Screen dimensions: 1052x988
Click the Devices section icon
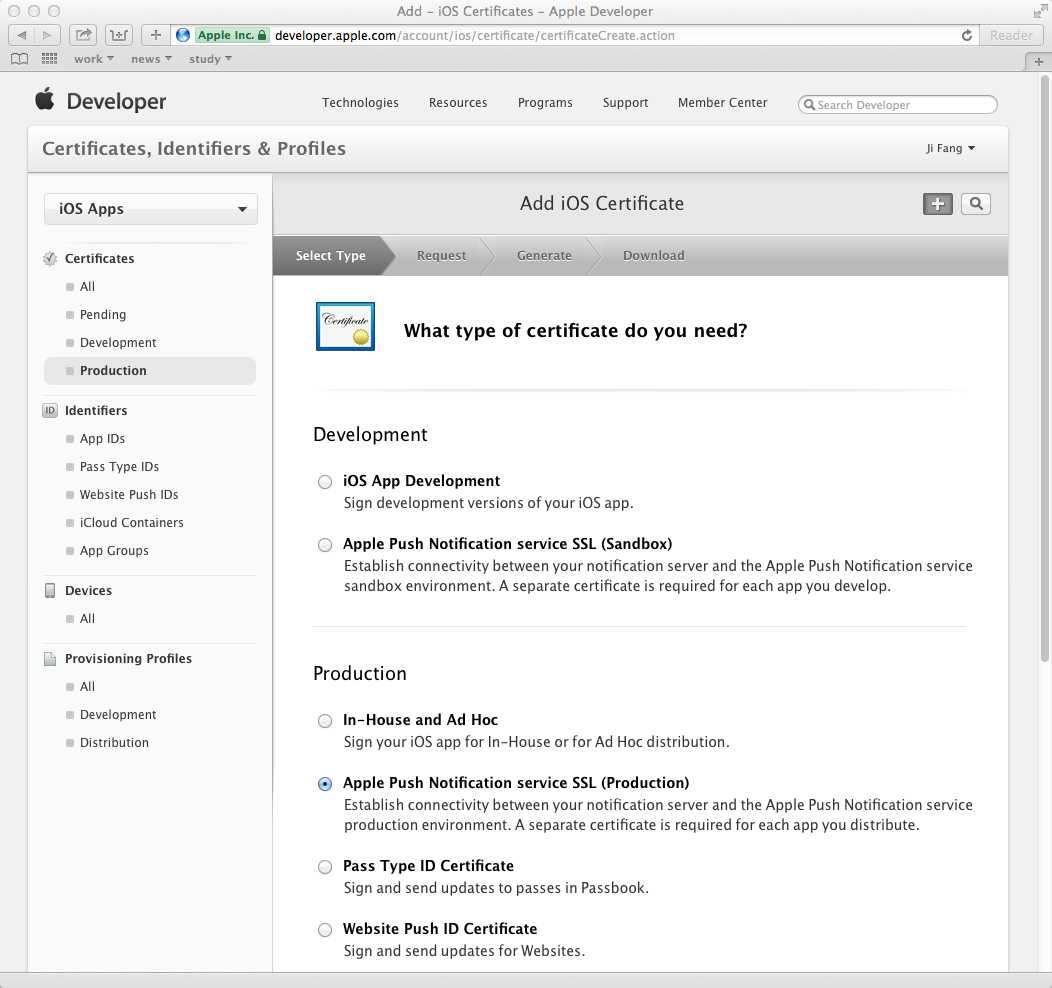[50, 590]
